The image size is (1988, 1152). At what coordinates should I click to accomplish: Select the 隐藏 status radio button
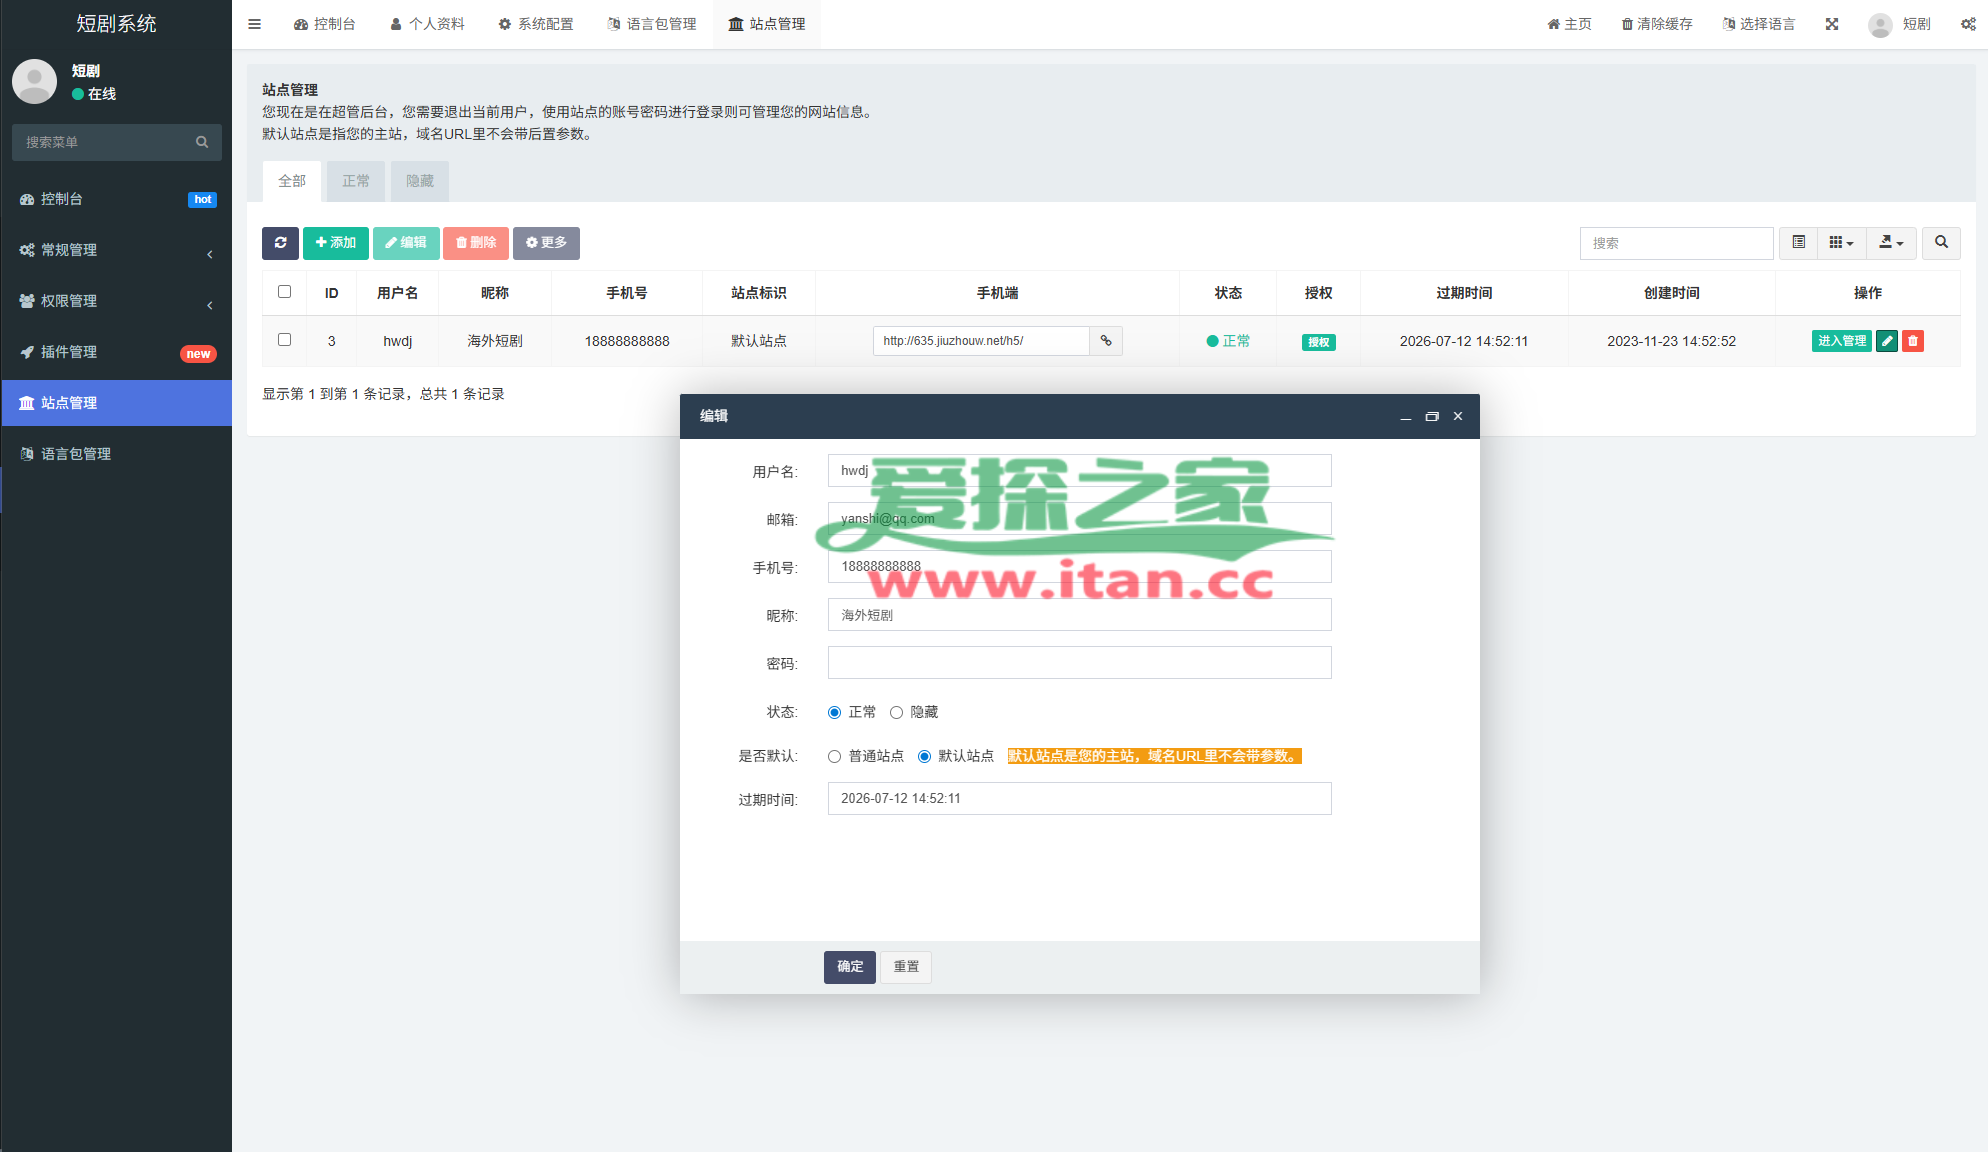tap(896, 713)
